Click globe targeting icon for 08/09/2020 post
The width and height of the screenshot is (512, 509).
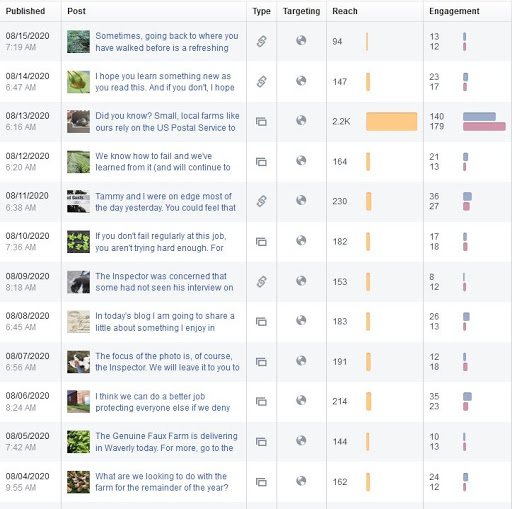click(x=301, y=281)
